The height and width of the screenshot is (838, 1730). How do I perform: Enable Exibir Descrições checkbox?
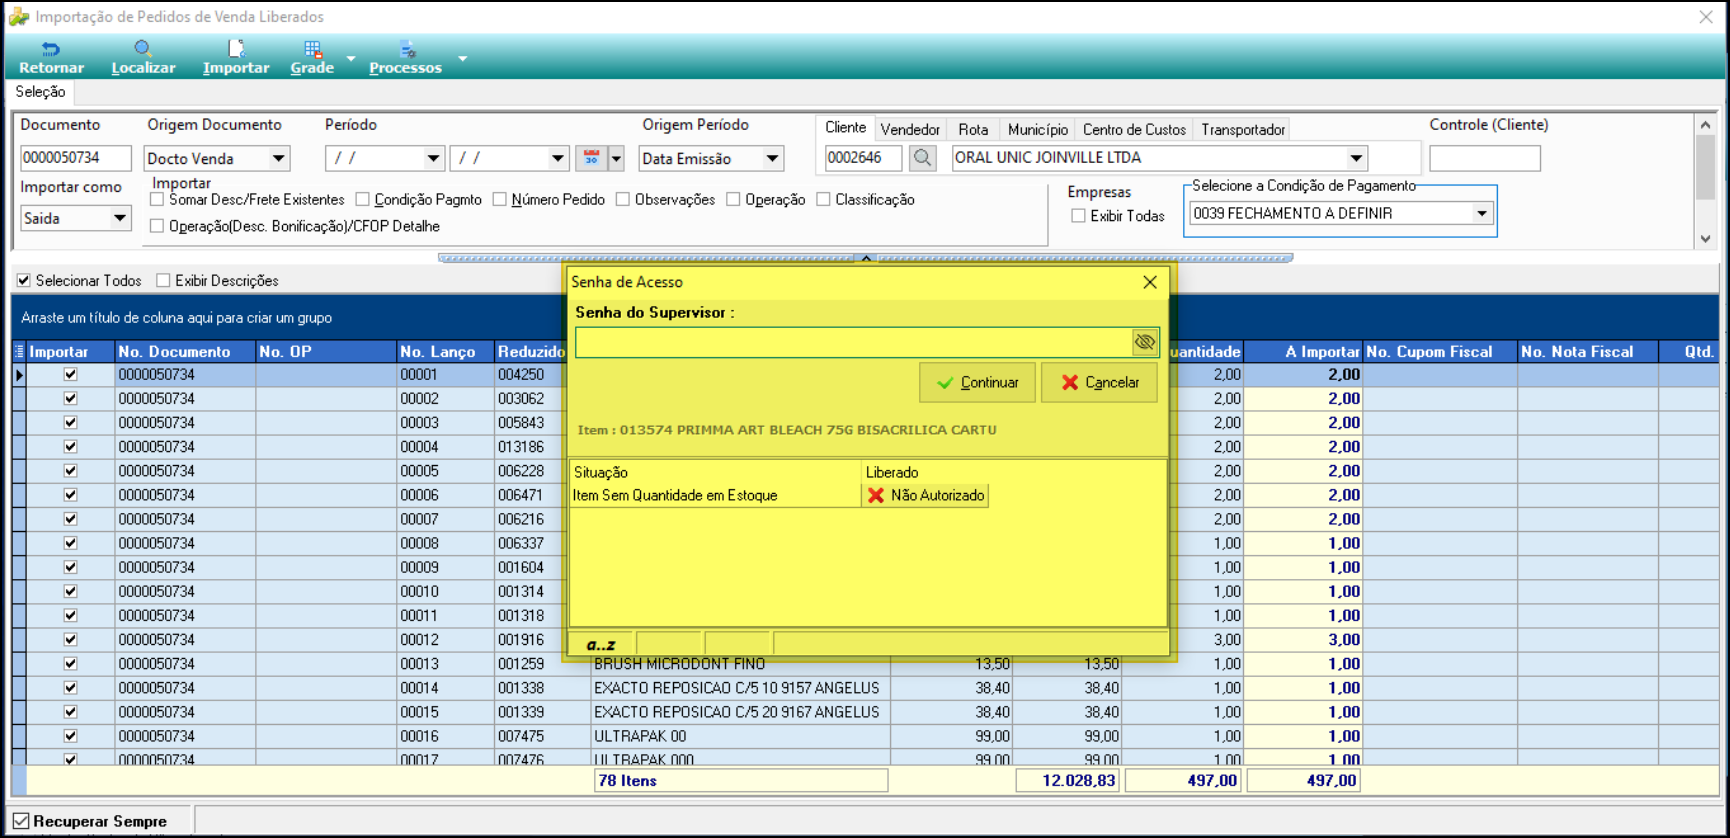coord(163,281)
